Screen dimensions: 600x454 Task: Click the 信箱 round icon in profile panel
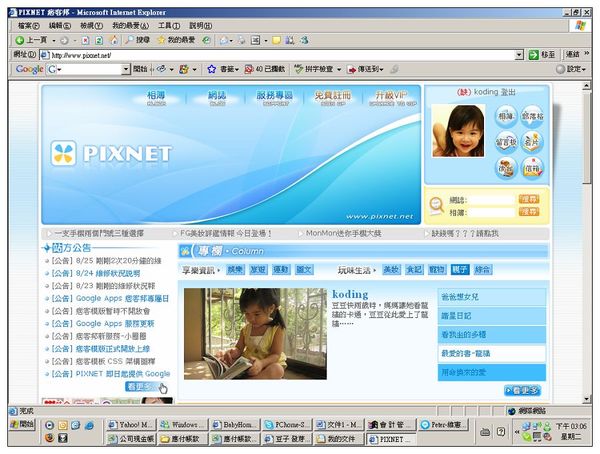pos(532,168)
